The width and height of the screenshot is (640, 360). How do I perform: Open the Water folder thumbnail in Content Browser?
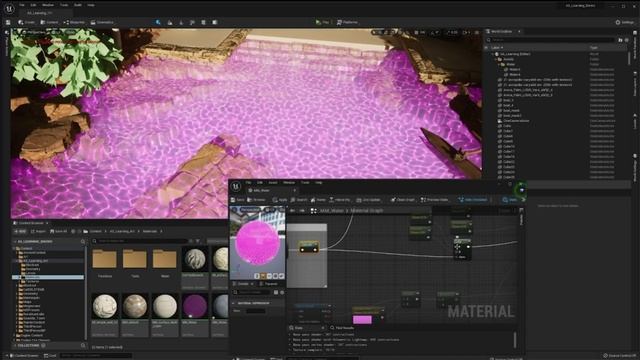coord(165,259)
